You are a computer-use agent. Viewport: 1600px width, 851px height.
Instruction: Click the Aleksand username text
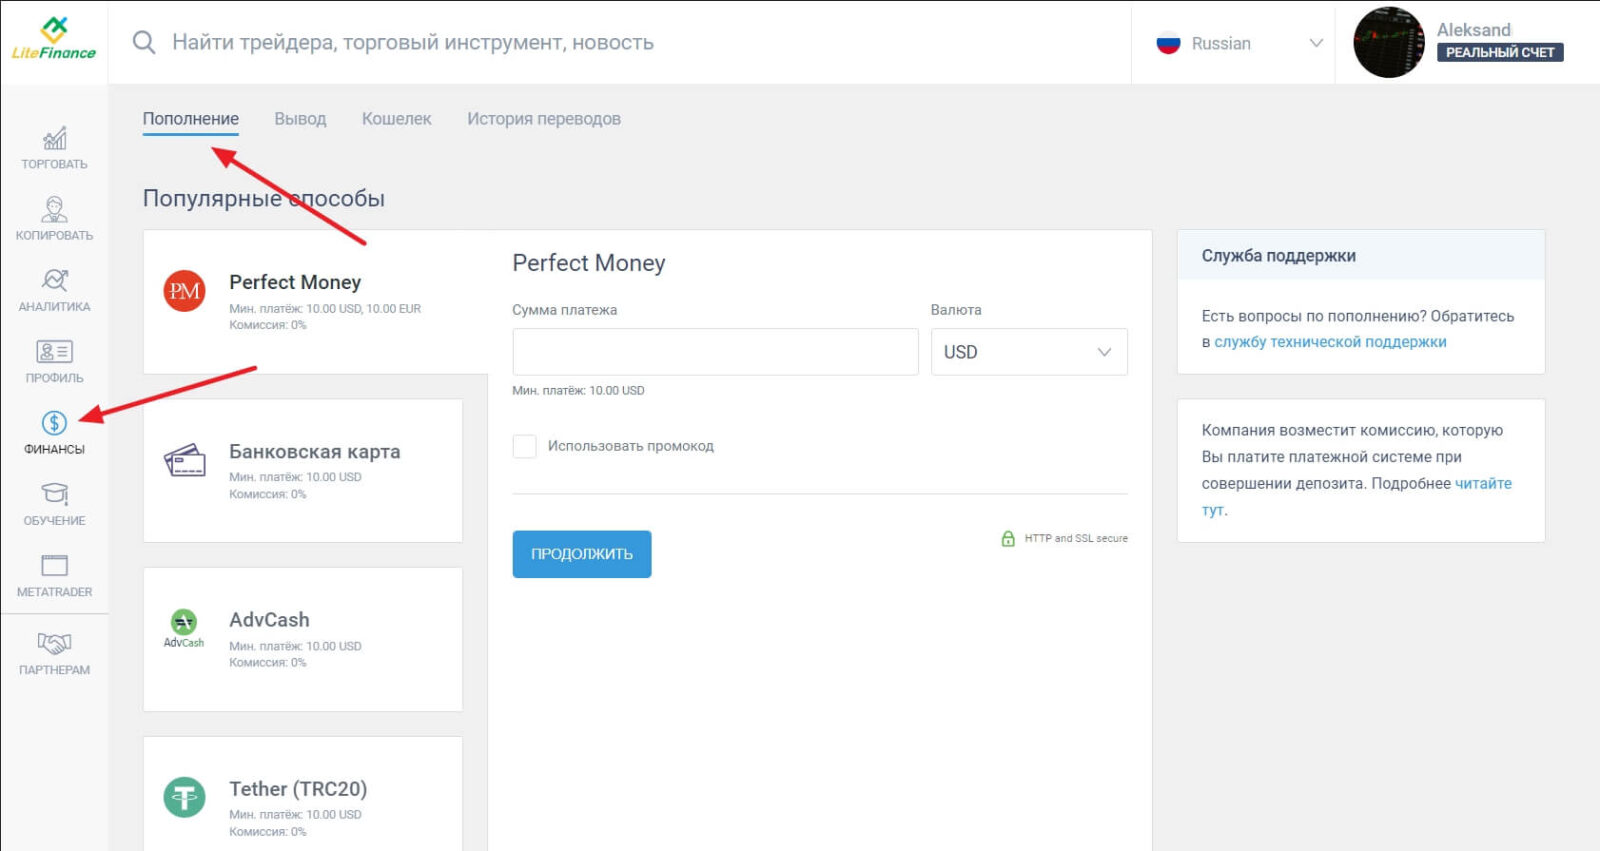tap(1474, 29)
